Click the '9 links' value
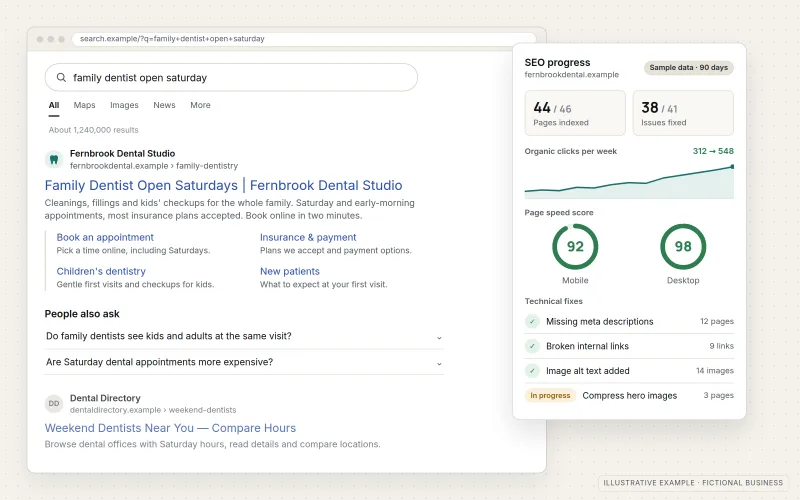 pos(721,346)
